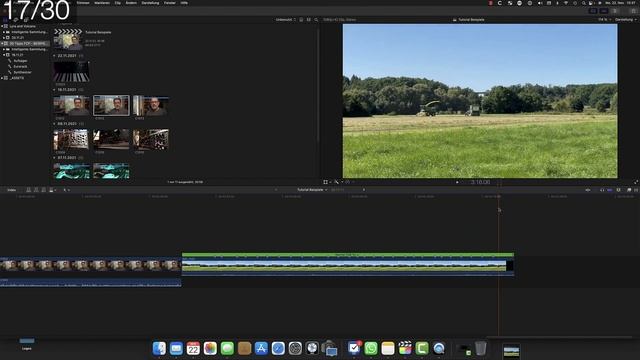The height and width of the screenshot is (360, 640).
Task: Collapse the Lyra and Volcano library
Action: [2, 26]
